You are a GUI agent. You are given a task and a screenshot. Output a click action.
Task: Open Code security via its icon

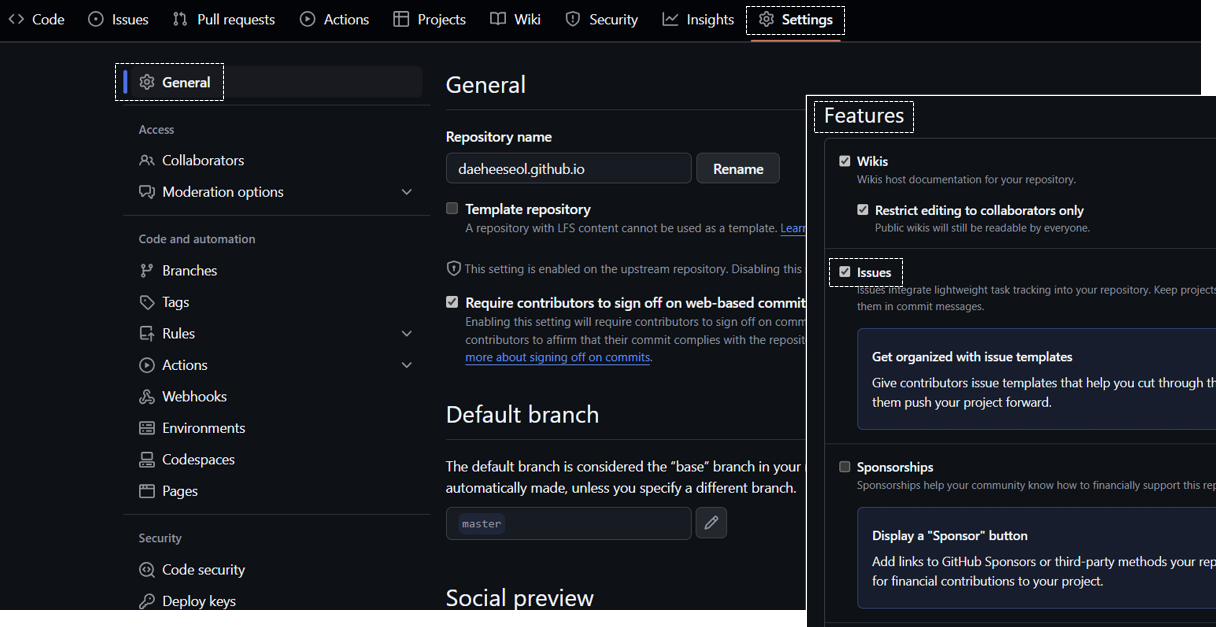pos(147,569)
